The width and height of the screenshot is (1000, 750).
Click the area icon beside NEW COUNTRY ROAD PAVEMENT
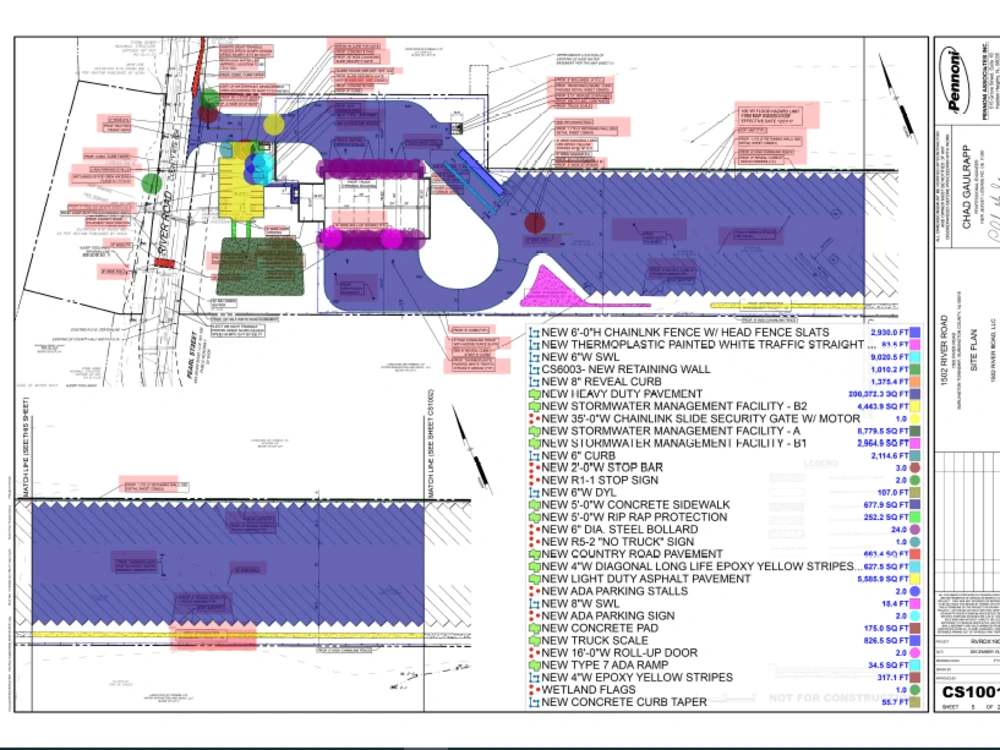click(x=534, y=554)
